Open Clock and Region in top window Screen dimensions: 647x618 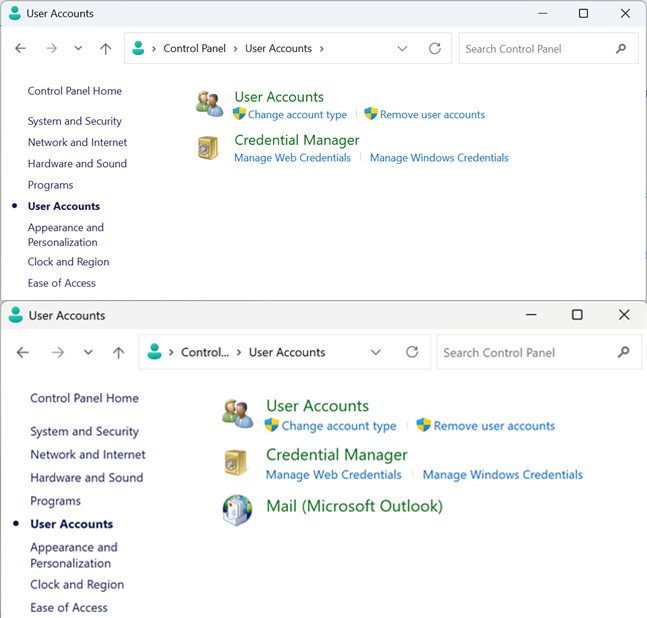tap(68, 262)
